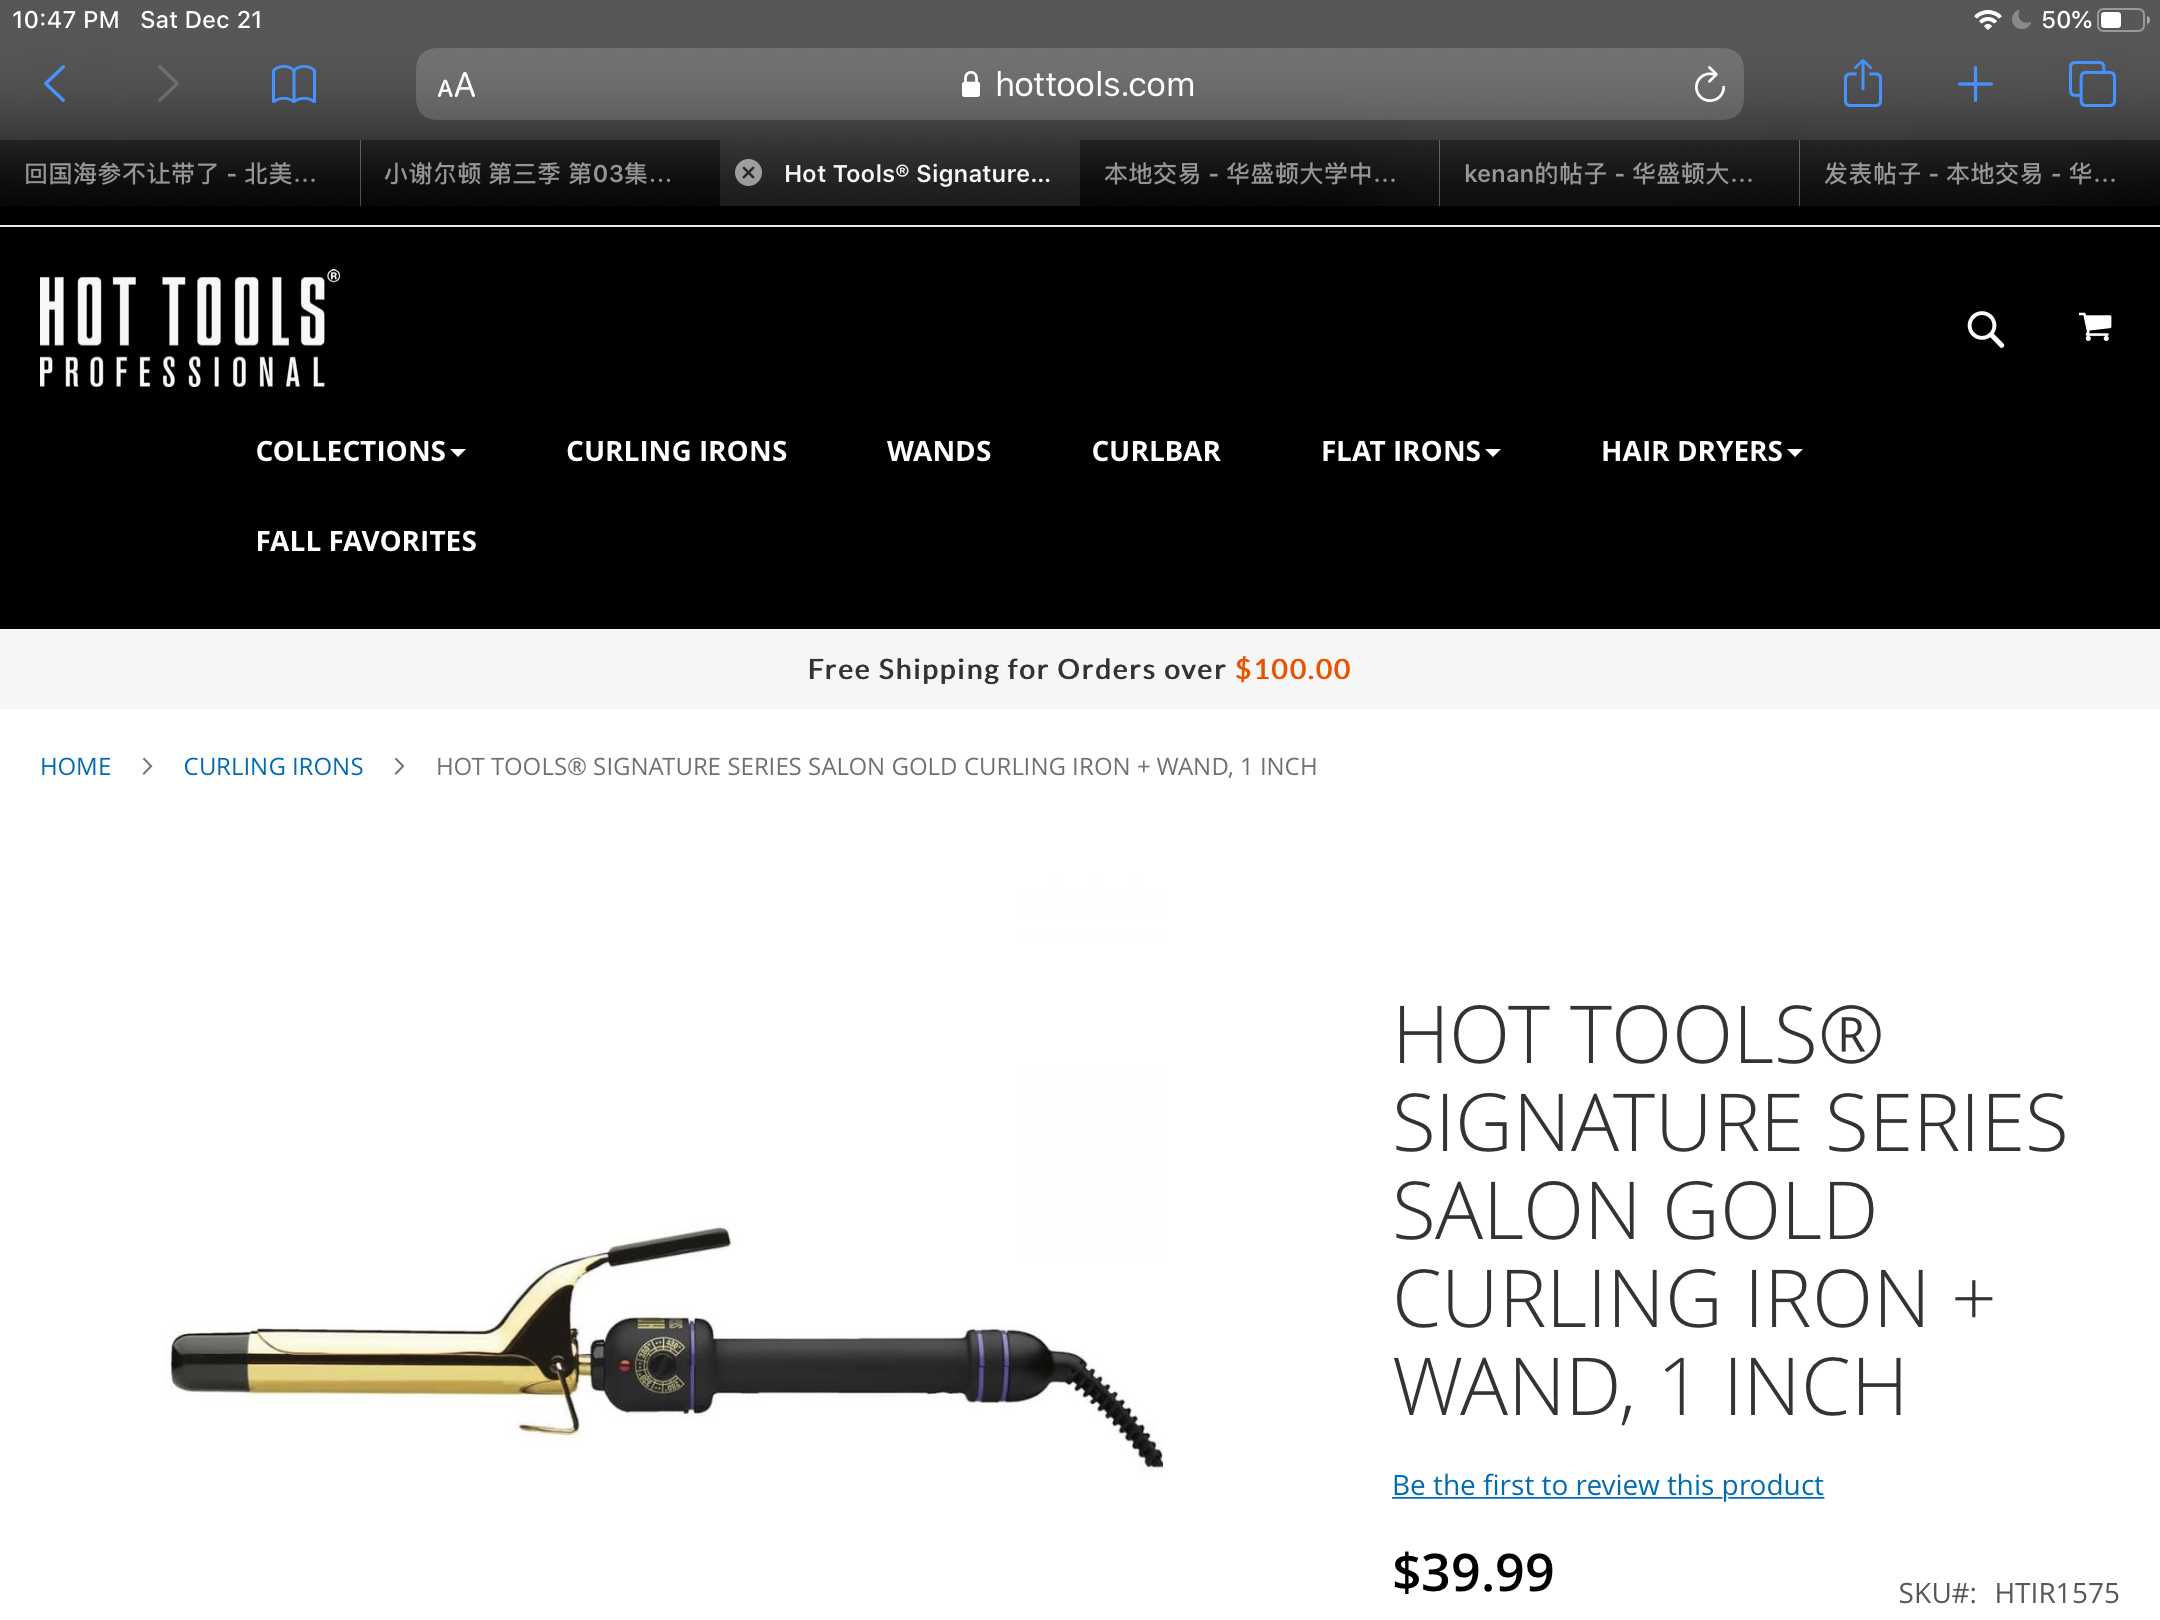Screen dimensions: 2160x1620
Task: Open the Safari bookmarks book icon
Action: pos(293,84)
